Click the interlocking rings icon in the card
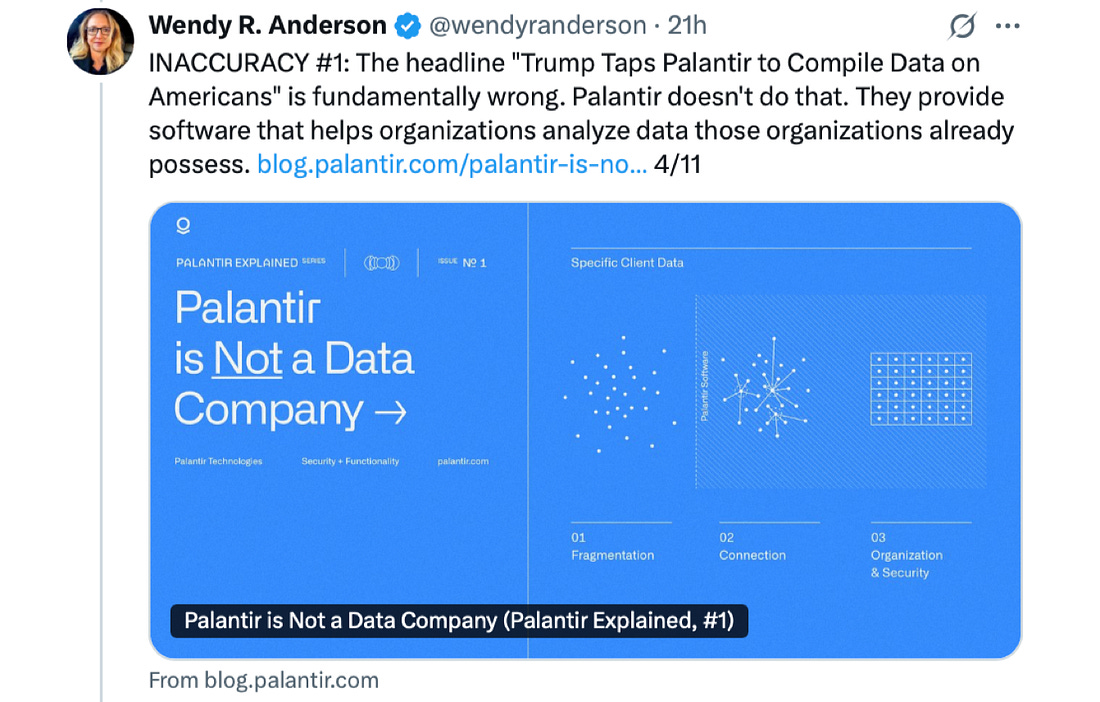This screenshot has height=702, width=1100. tap(381, 263)
